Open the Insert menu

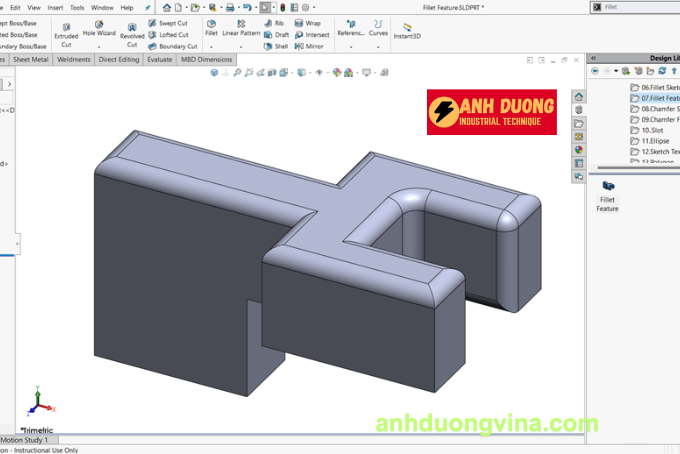coord(55,7)
